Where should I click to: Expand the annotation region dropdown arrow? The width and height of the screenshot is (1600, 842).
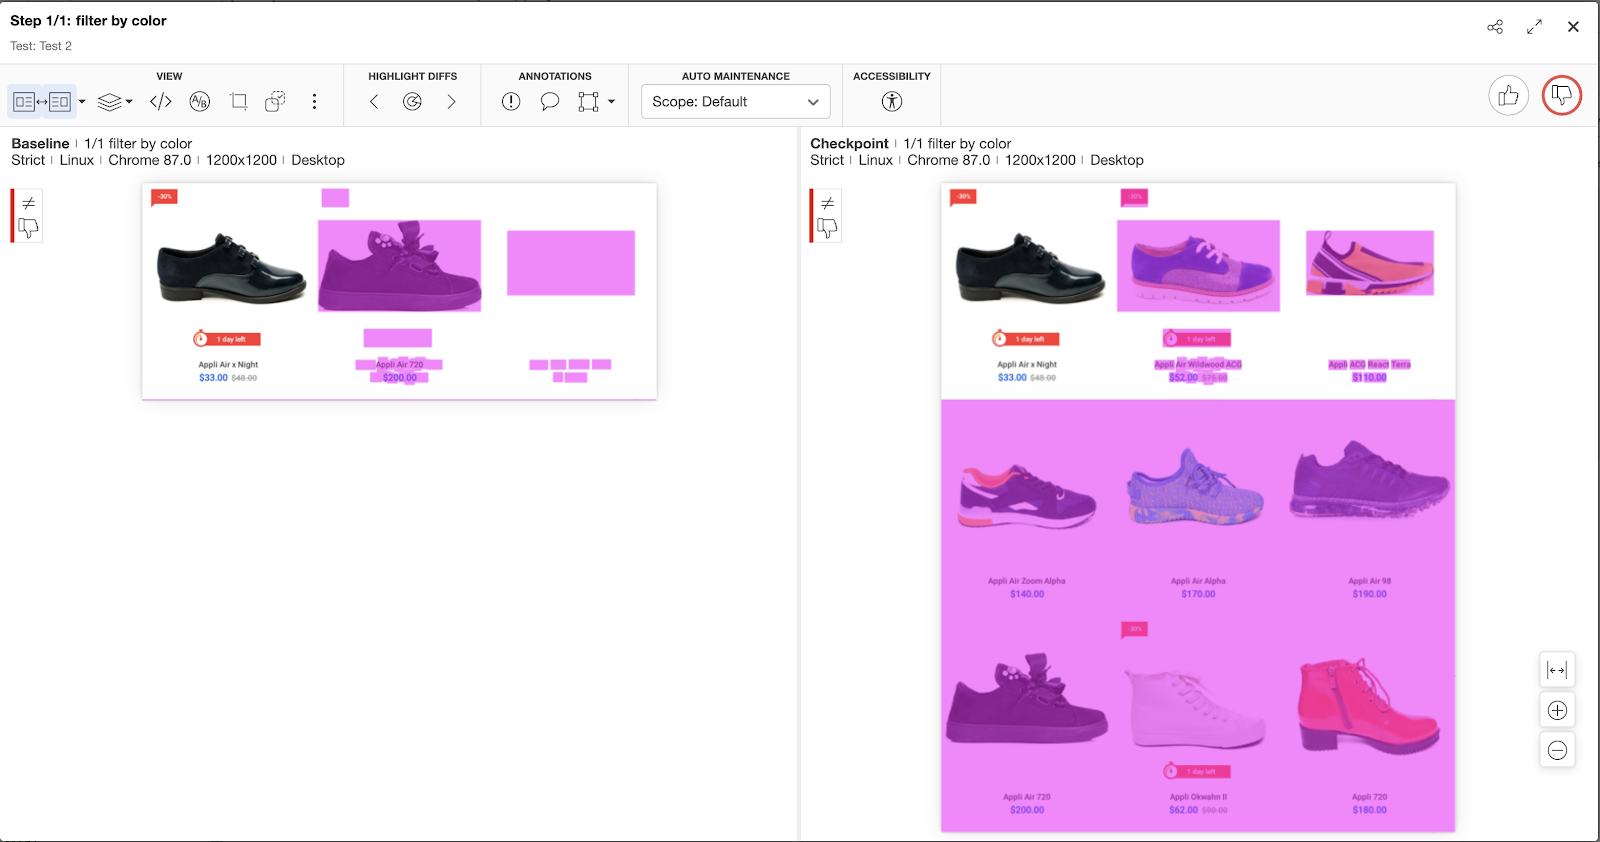coord(611,101)
